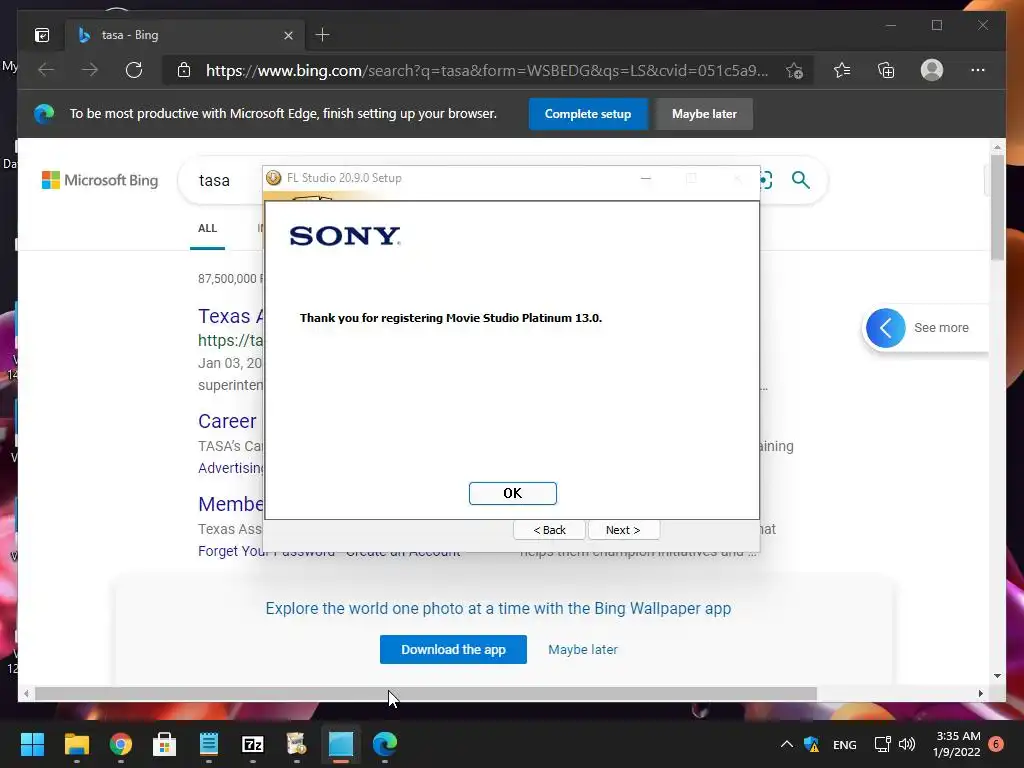
Task: Click the Microsoft Bing logo
Action: click(100, 180)
